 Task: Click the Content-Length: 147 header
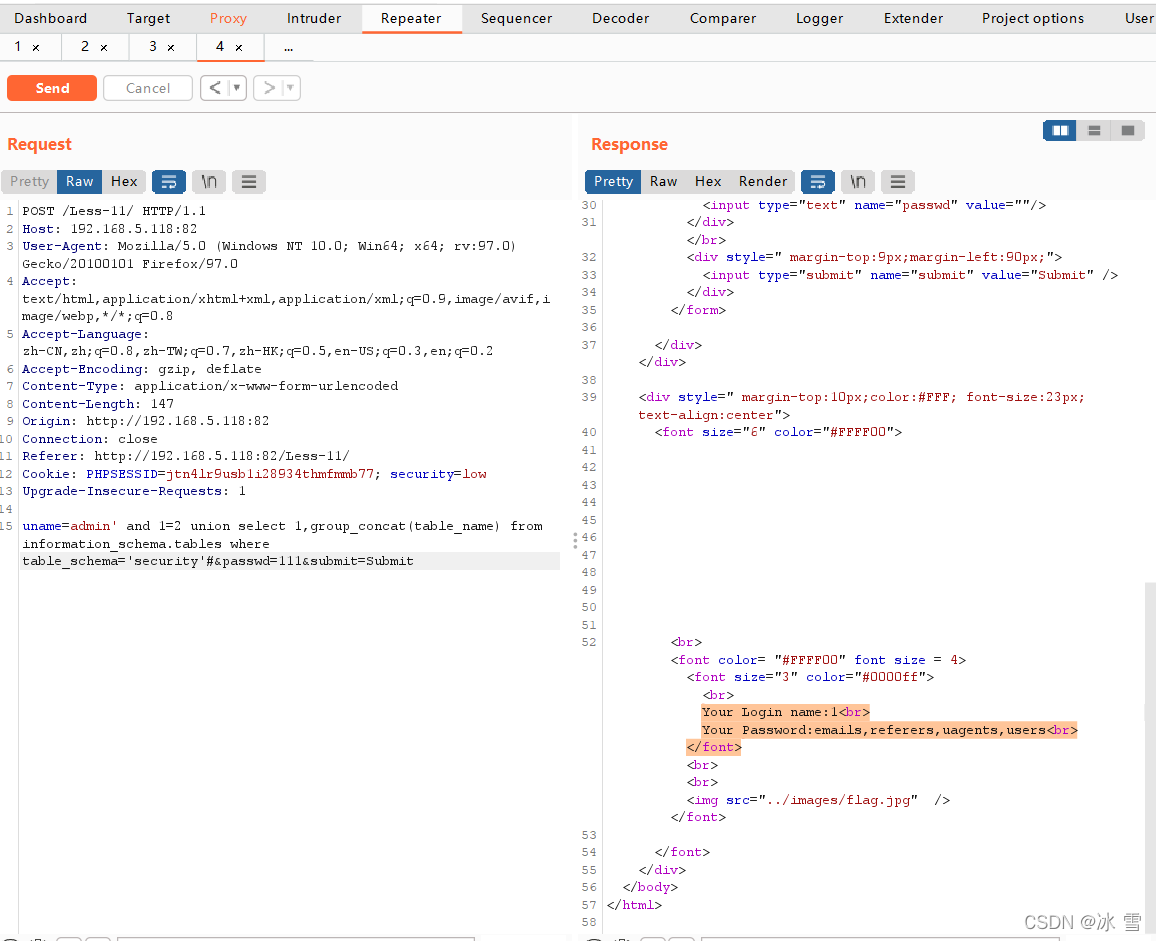(x=98, y=404)
